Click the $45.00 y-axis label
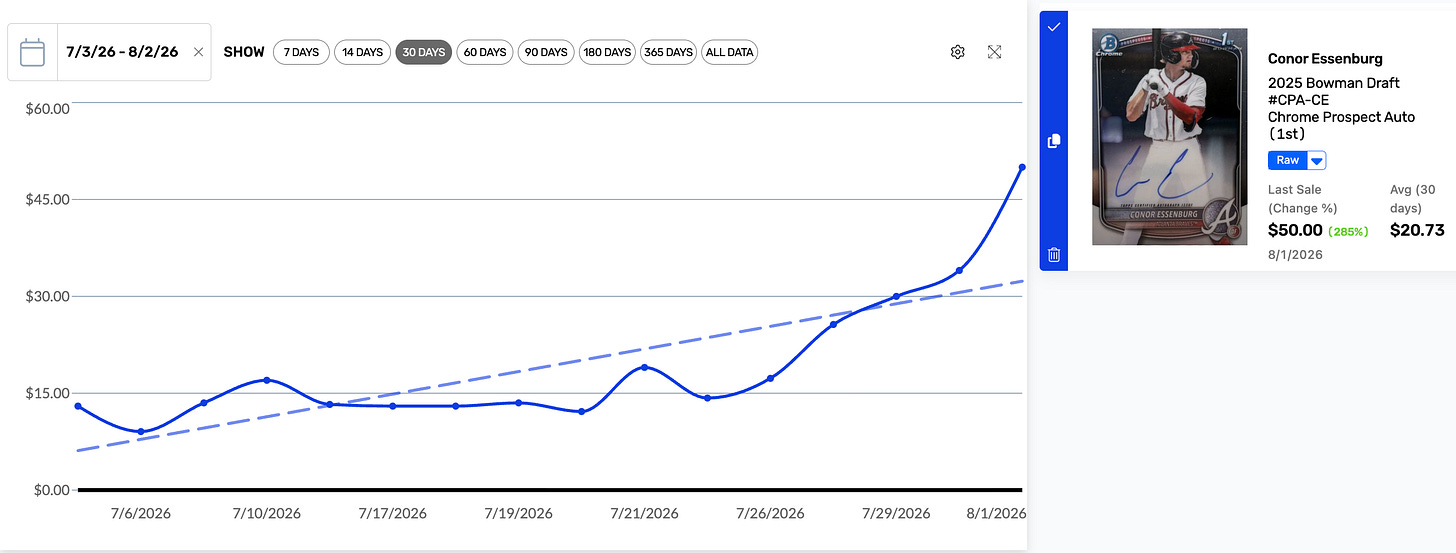The height and width of the screenshot is (553, 1456). click(x=48, y=199)
